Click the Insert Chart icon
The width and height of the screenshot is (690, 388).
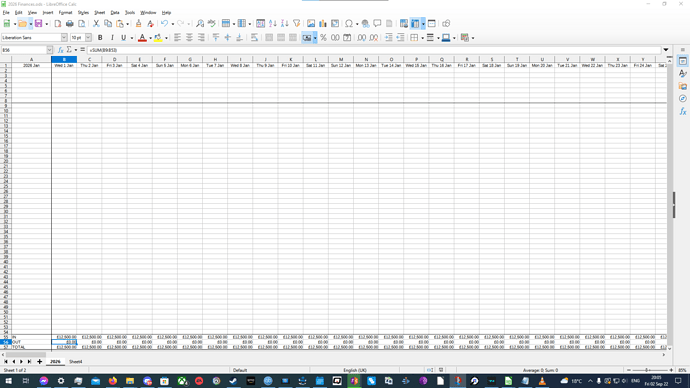coord(323,23)
